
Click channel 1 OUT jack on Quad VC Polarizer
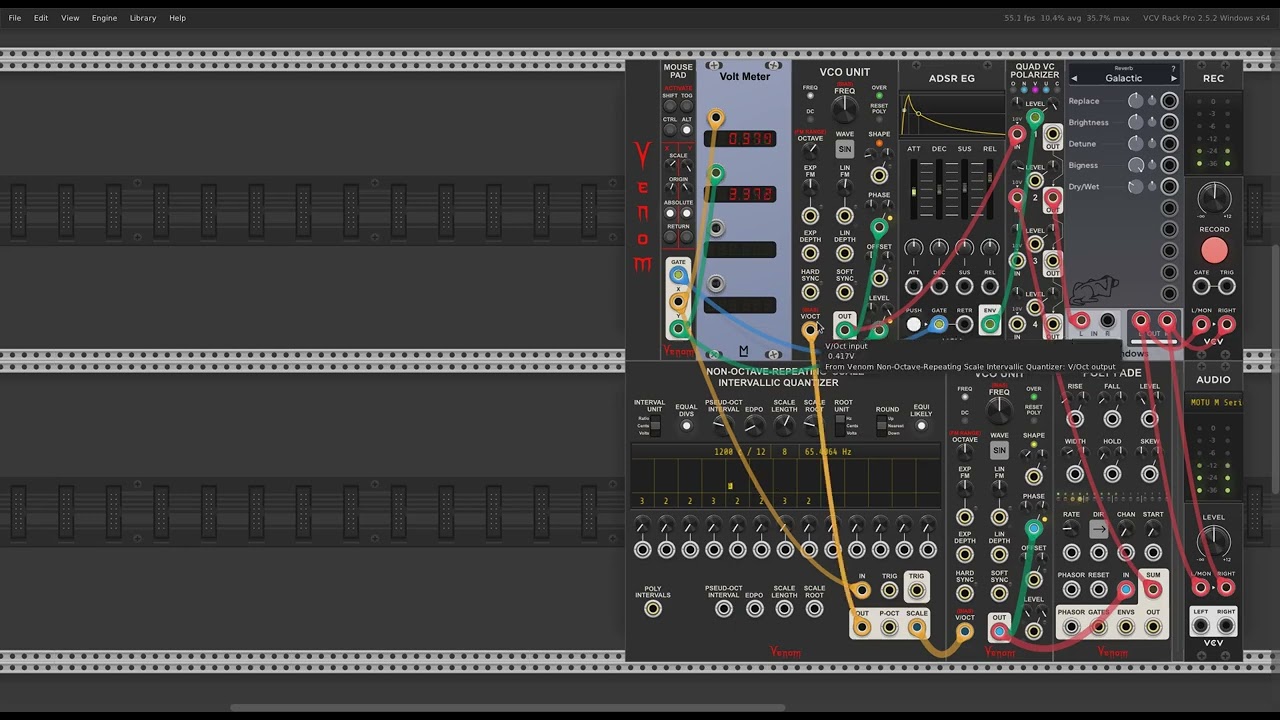1052,134
